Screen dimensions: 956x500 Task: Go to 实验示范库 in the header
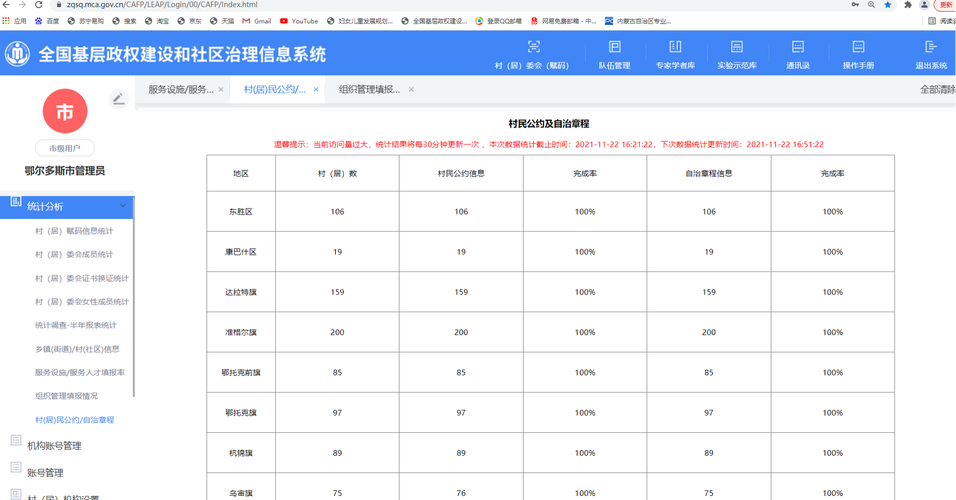click(736, 54)
